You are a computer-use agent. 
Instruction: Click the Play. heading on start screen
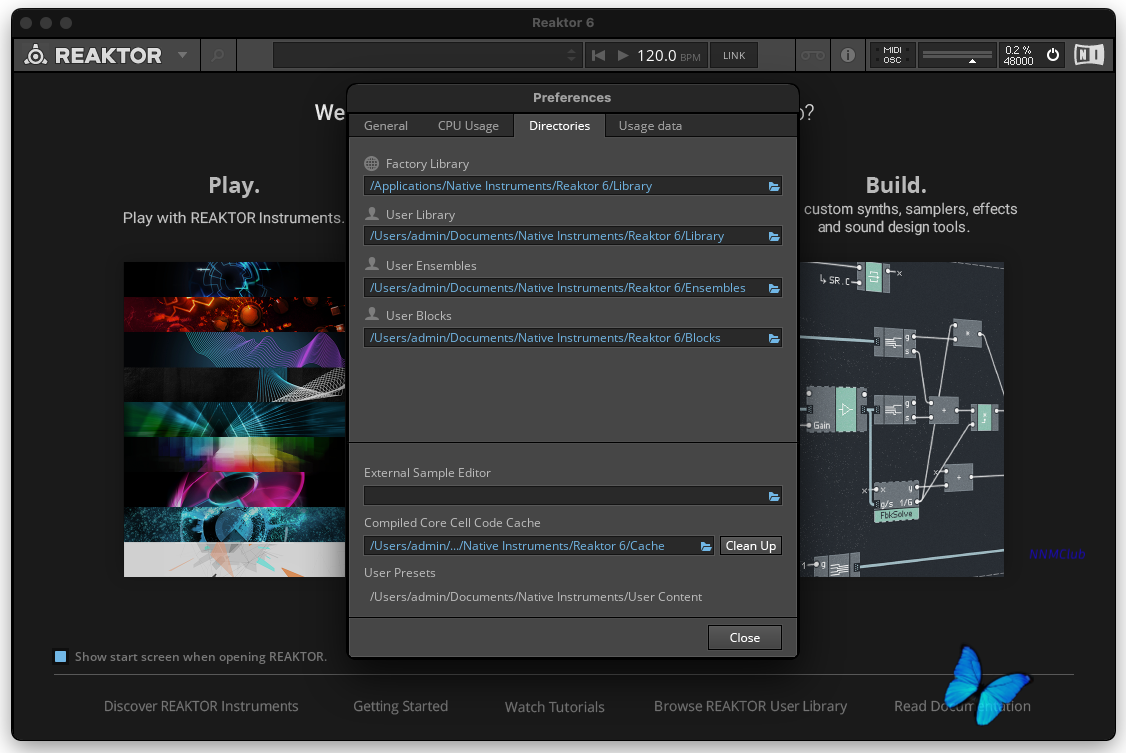234,185
